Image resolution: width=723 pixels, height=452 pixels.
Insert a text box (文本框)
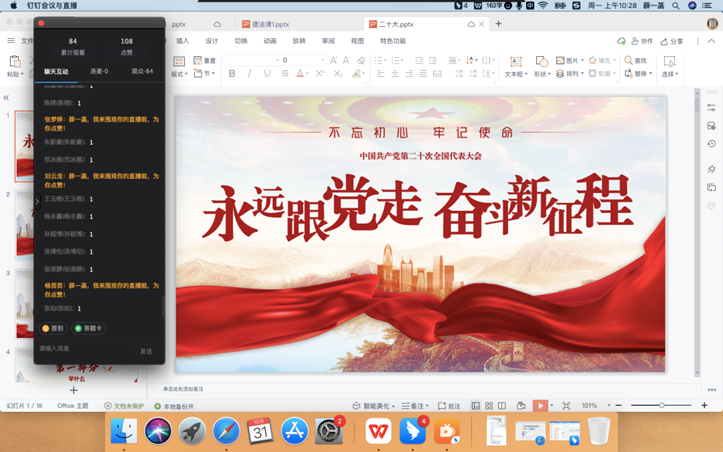514,67
